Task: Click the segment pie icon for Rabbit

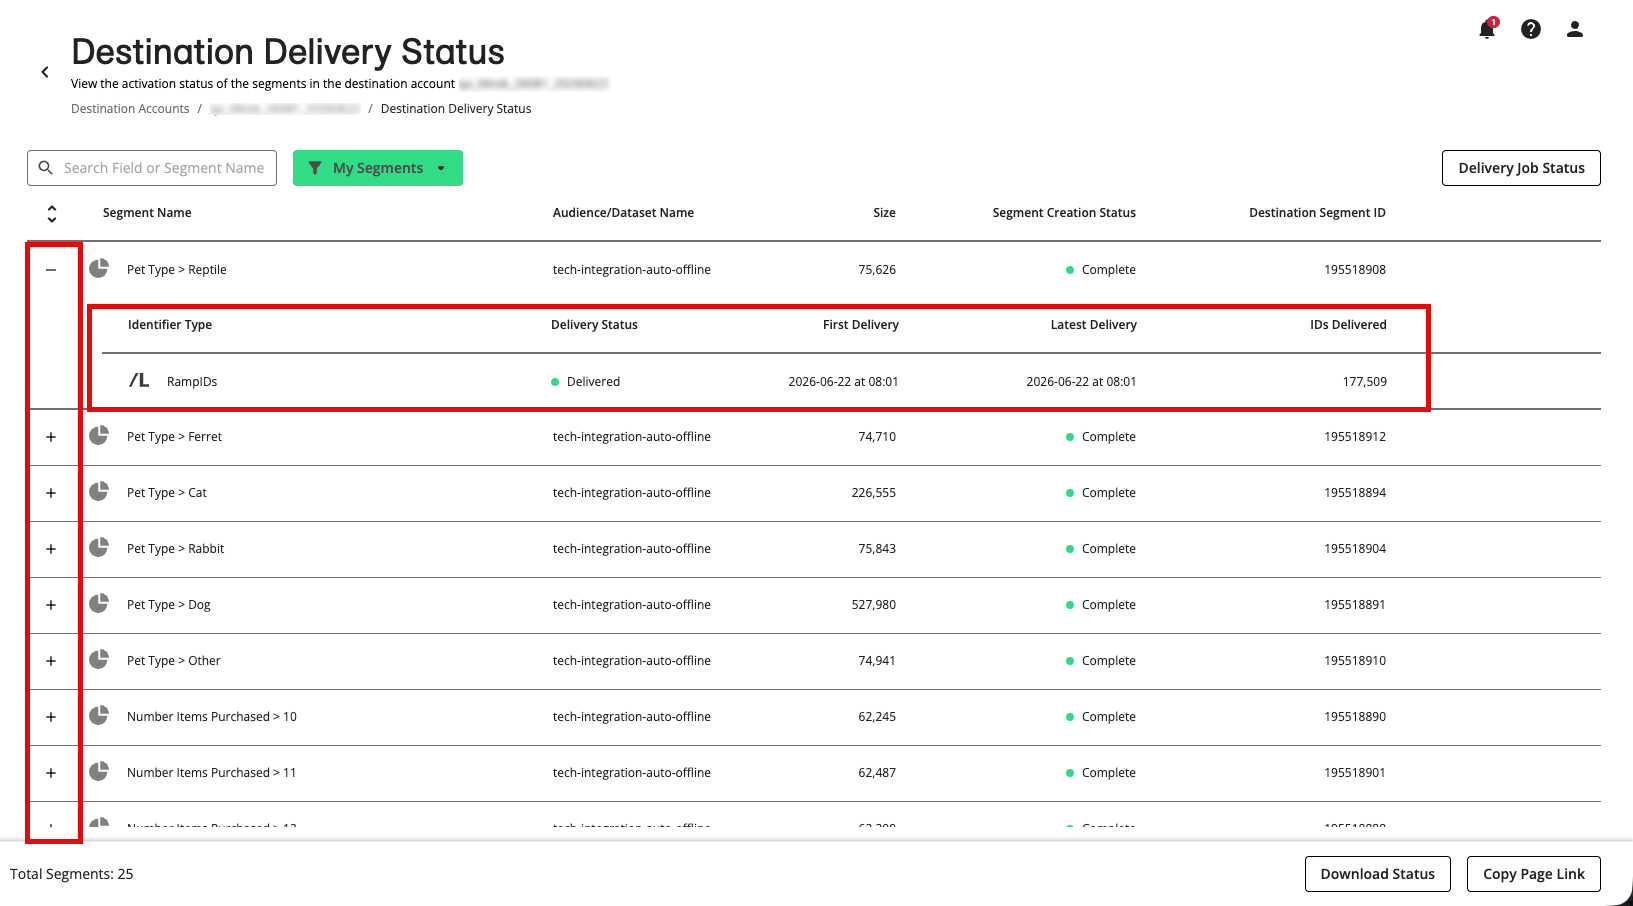Action: click(x=99, y=547)
